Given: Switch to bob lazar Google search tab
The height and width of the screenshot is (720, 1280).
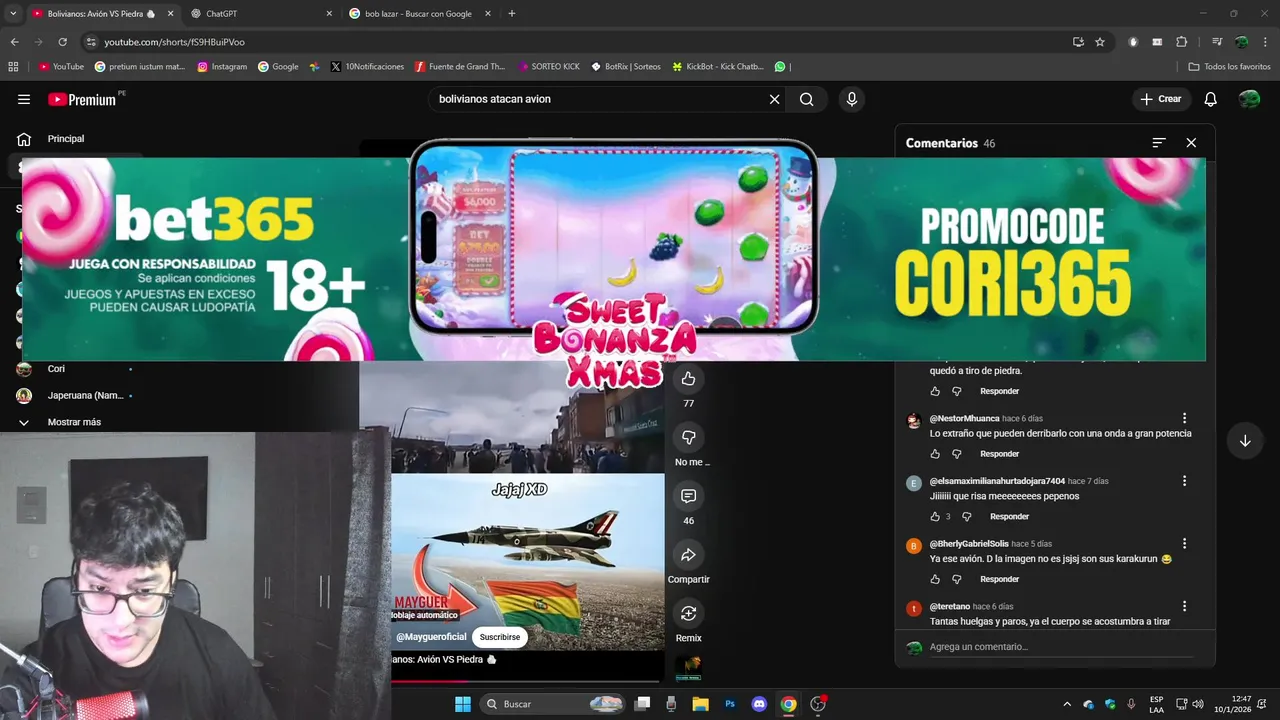Looking at the screenshot, I should point(417,14).
